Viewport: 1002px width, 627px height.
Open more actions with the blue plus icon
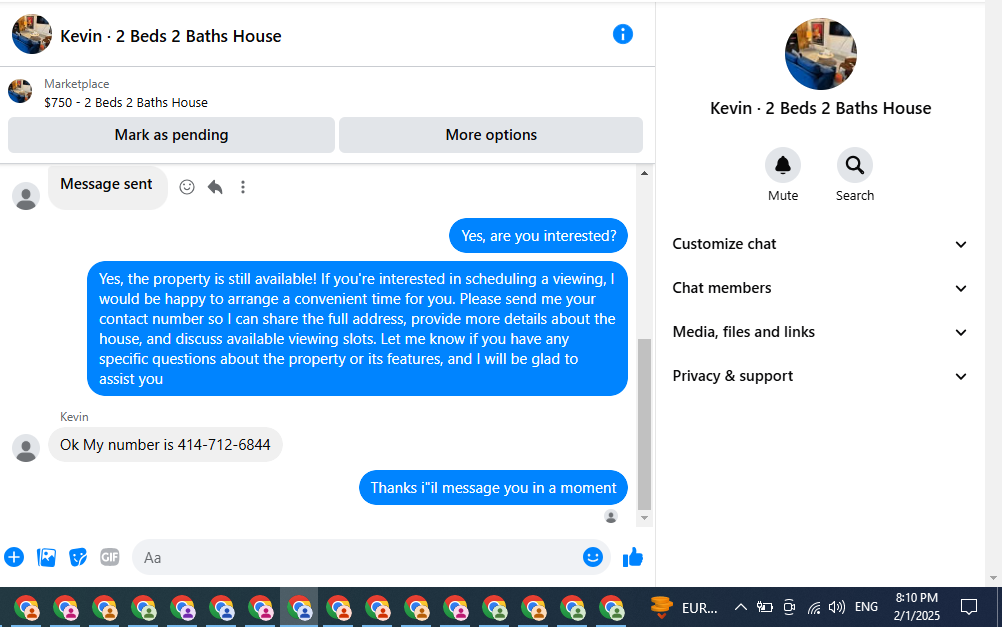tap(14, 557)
